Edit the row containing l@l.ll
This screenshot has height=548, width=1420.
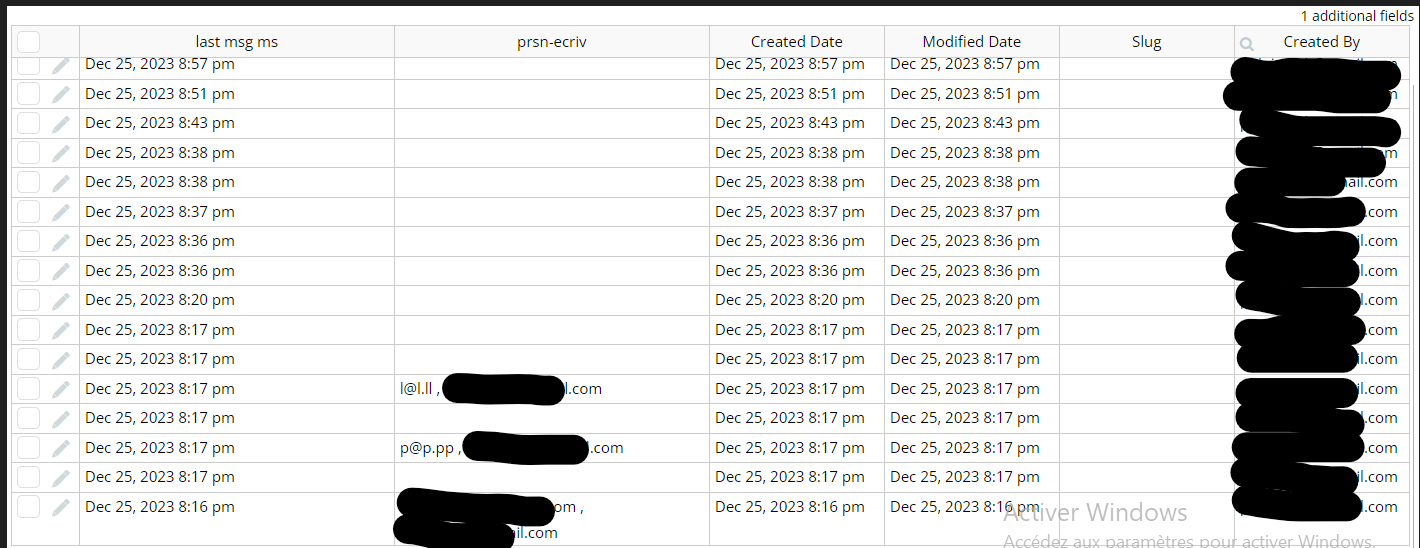tap(61, 389)
